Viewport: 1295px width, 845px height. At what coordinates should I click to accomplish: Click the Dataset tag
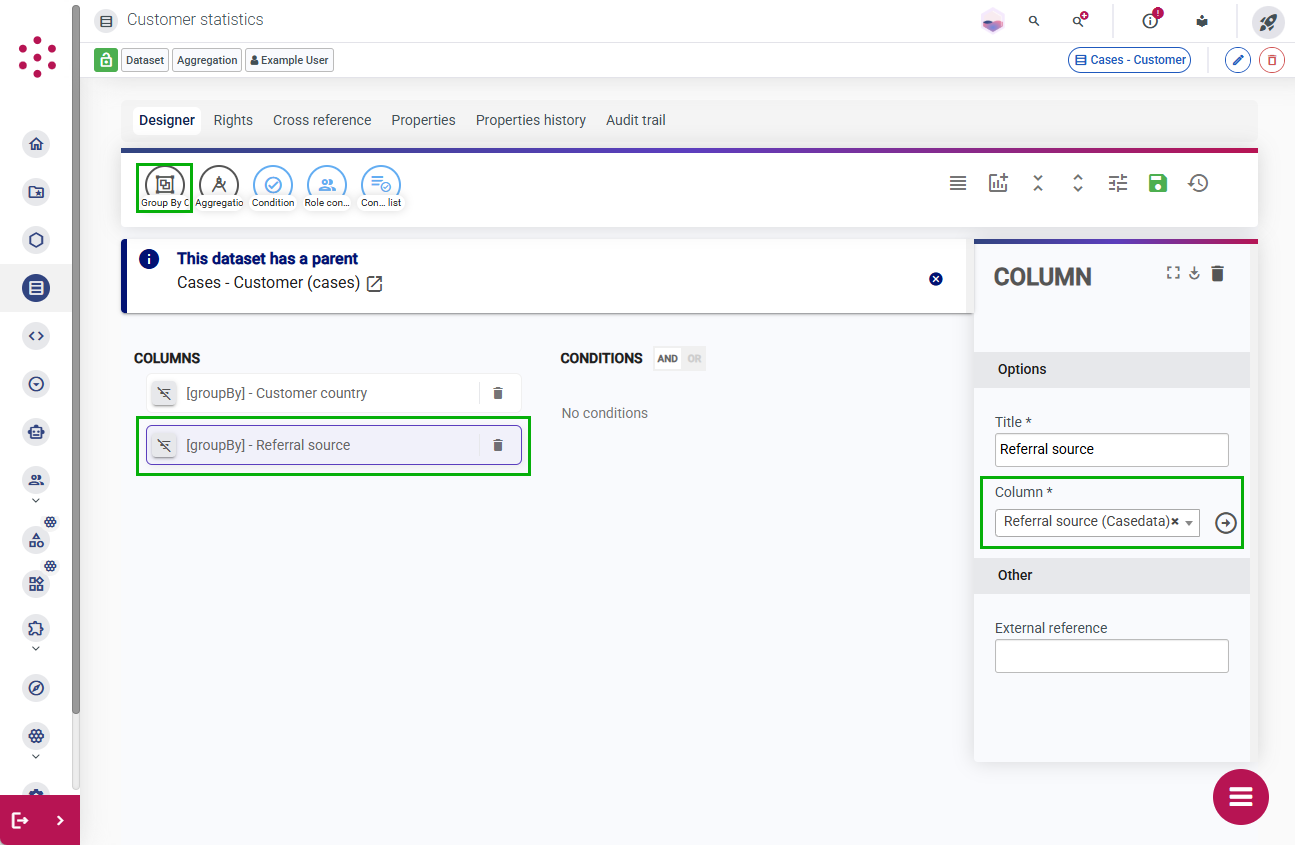click(x=145, y=60)
